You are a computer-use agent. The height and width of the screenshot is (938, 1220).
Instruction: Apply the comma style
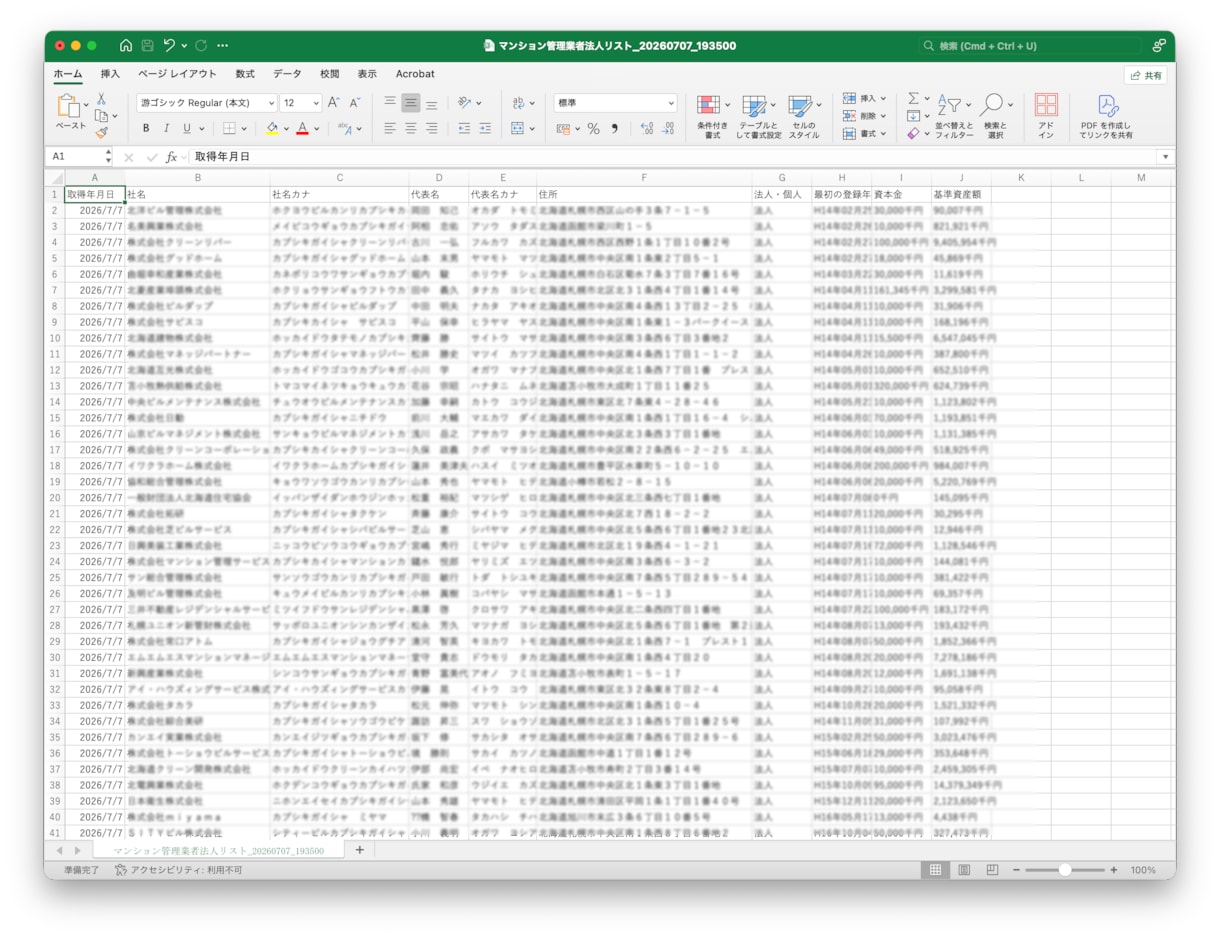(614, 129)
